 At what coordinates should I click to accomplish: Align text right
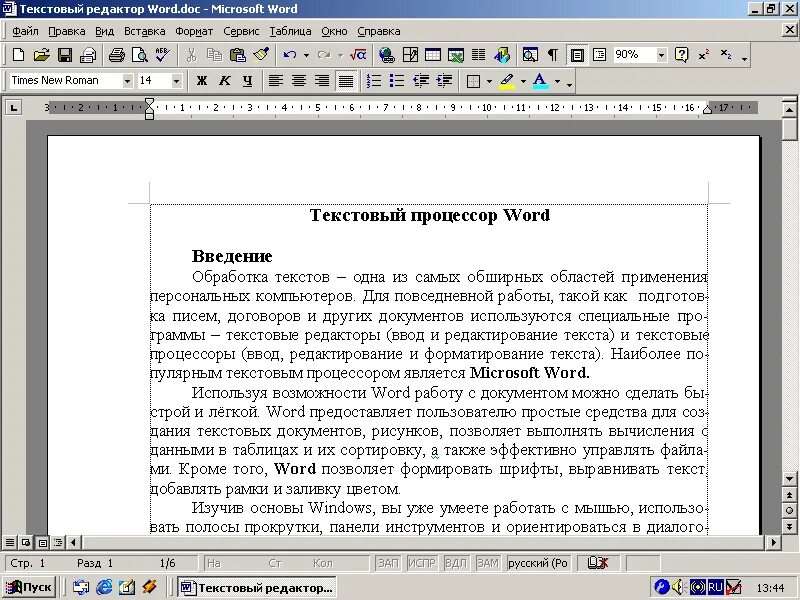[322, 81]
